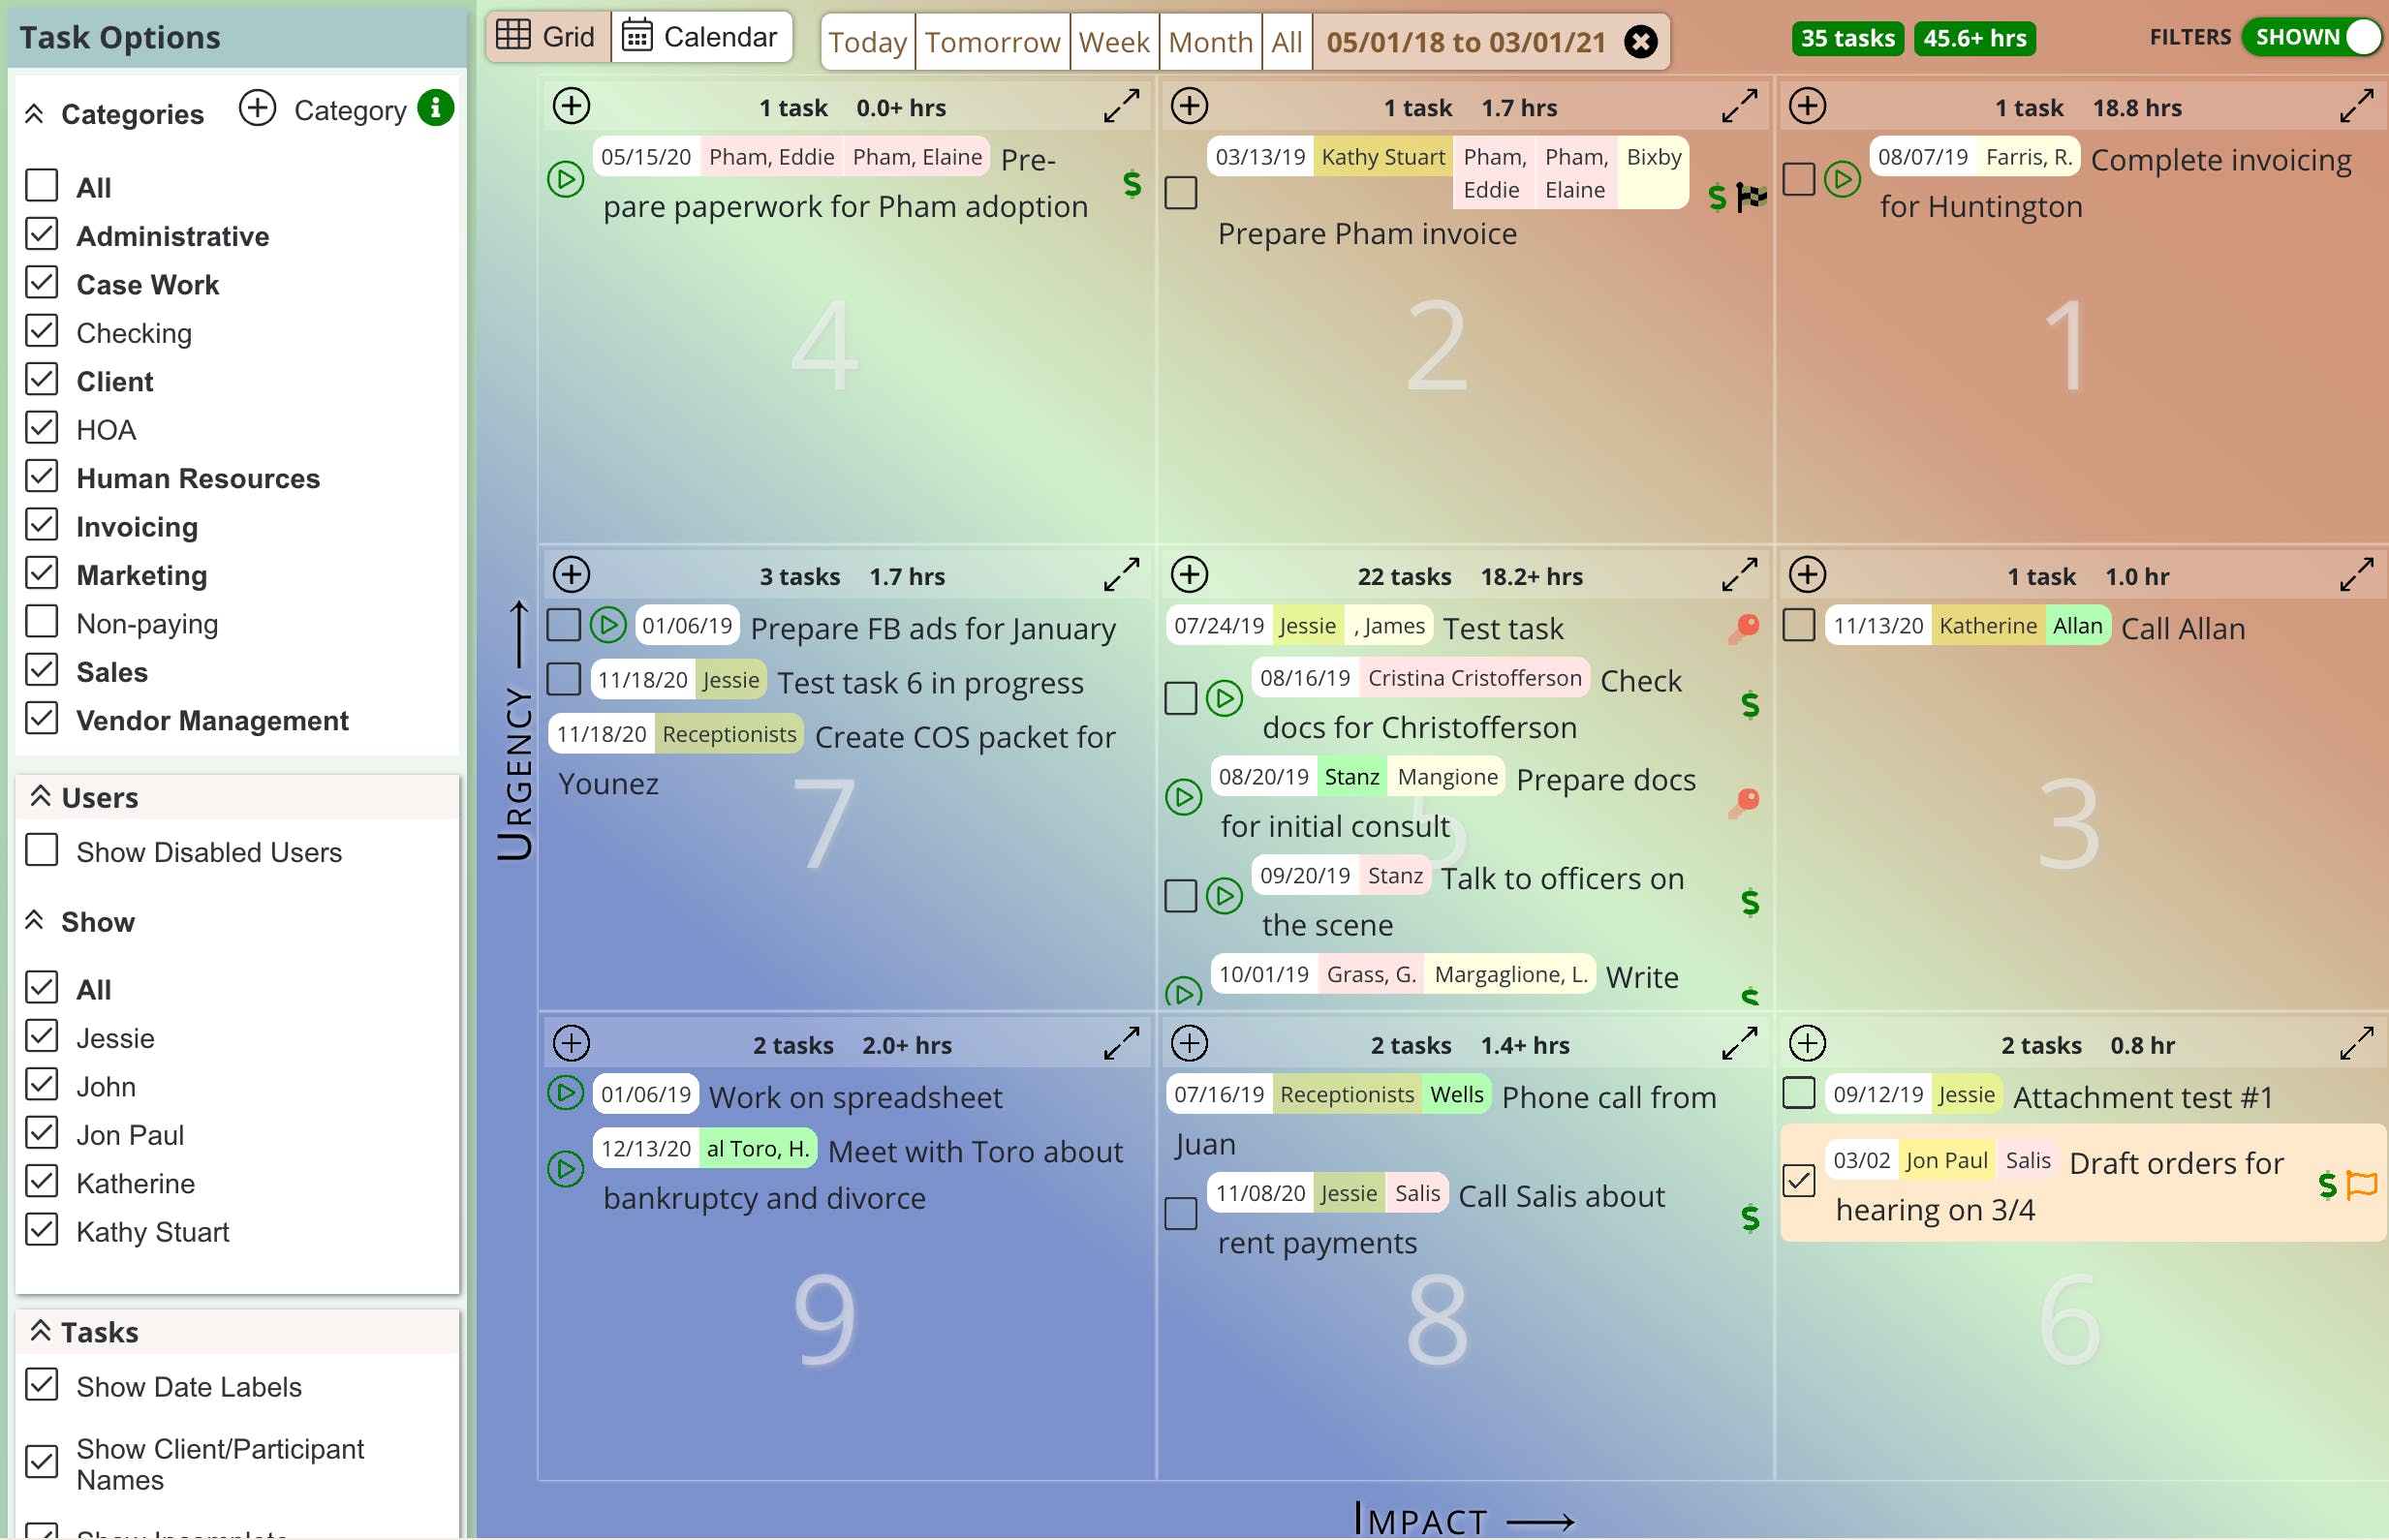
Task: Select the Week date filter
Action: tap(1113, 42)
